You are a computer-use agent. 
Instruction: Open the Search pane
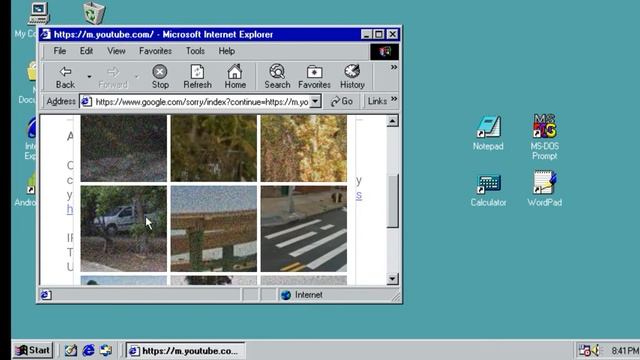(x=277, y=77)
